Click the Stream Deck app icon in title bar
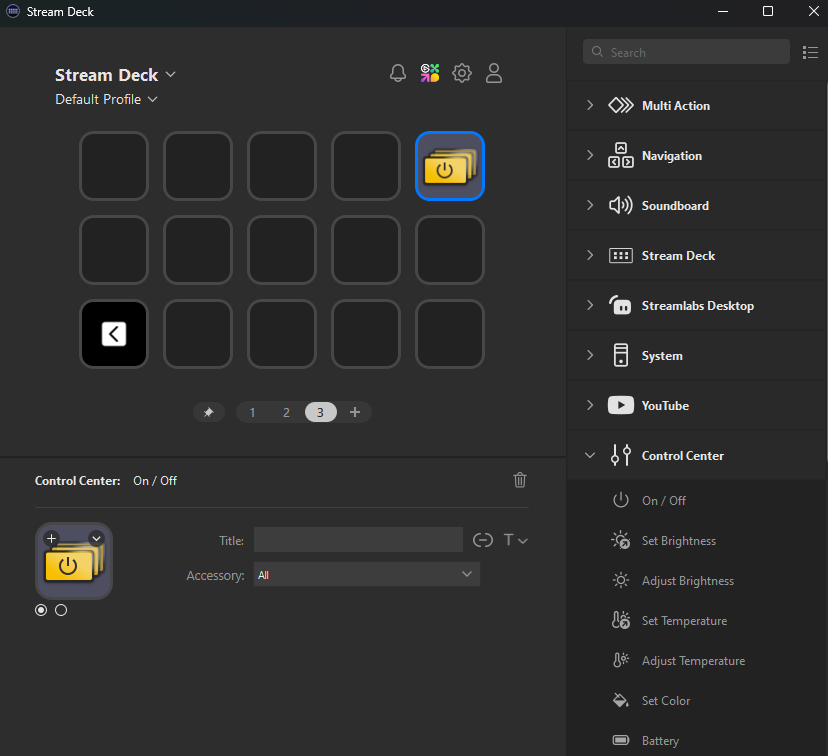Image resolution: width=828 pixels, height=756 pixels. click(x=13, y=11)
